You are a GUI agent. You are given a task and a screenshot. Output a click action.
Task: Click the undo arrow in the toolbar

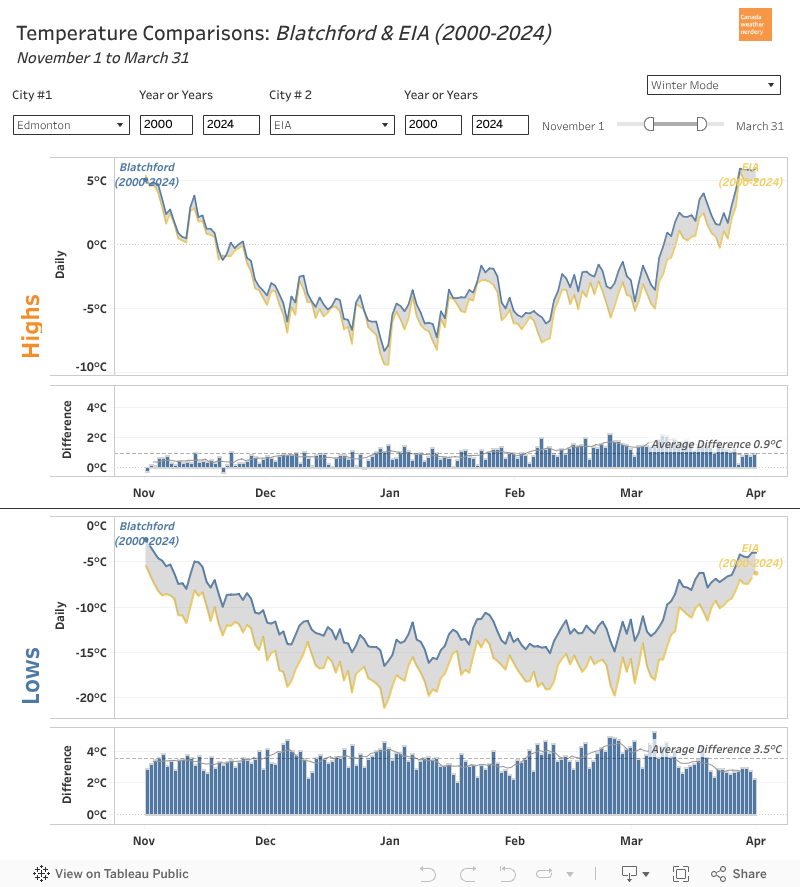pyautogui.click(x=428, y=873)
